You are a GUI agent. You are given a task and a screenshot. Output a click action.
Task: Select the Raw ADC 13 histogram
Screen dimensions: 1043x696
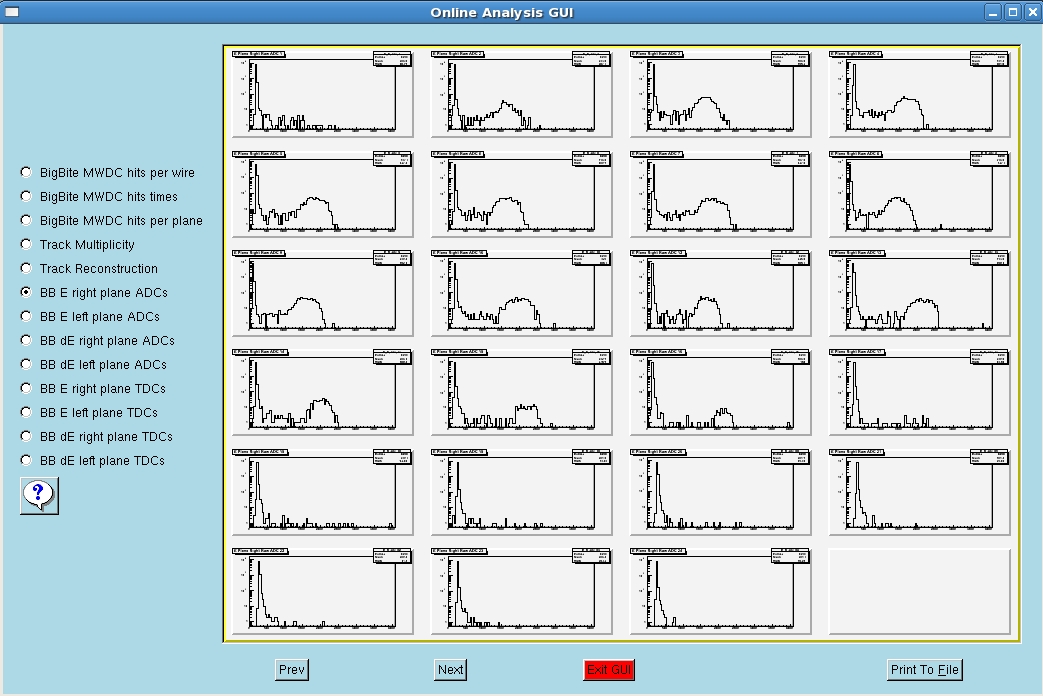click(919, 293)
